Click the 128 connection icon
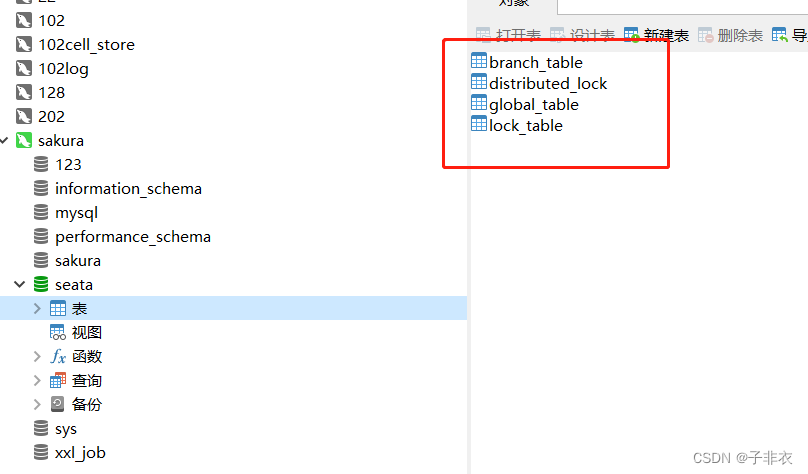 pos(24,92)
